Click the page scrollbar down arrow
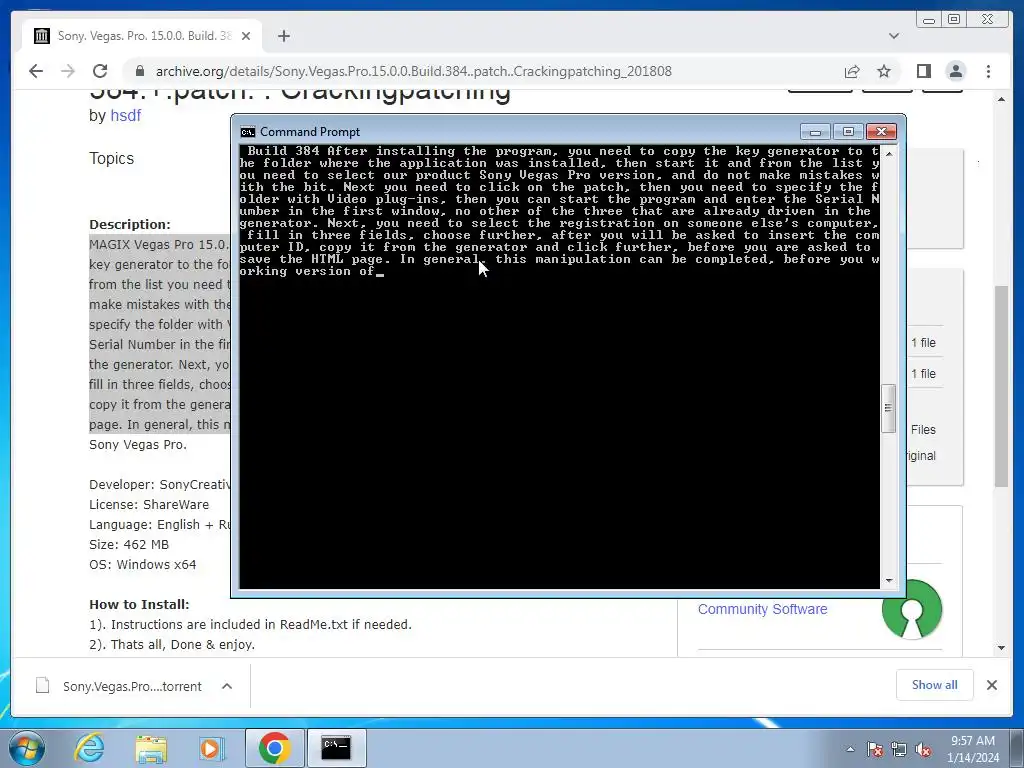1024x768 pixels. pos(1001,648)
